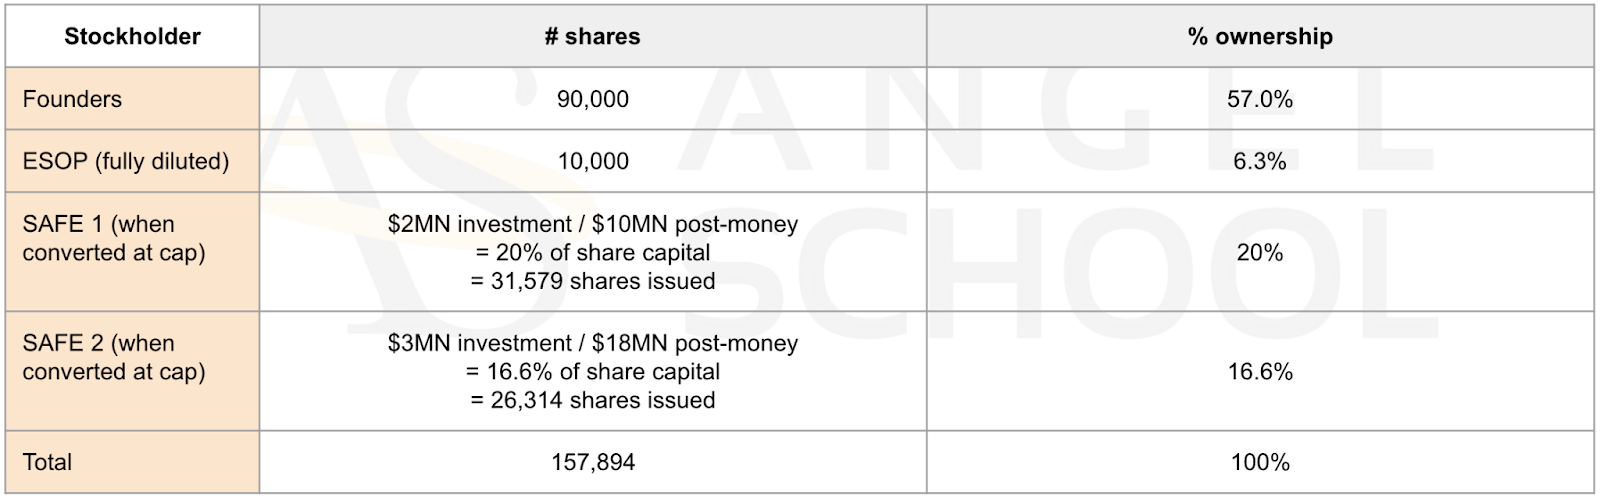The image size is (1600, 499).
Task: Select the $3MN investment text line
Action: (593, 343)
